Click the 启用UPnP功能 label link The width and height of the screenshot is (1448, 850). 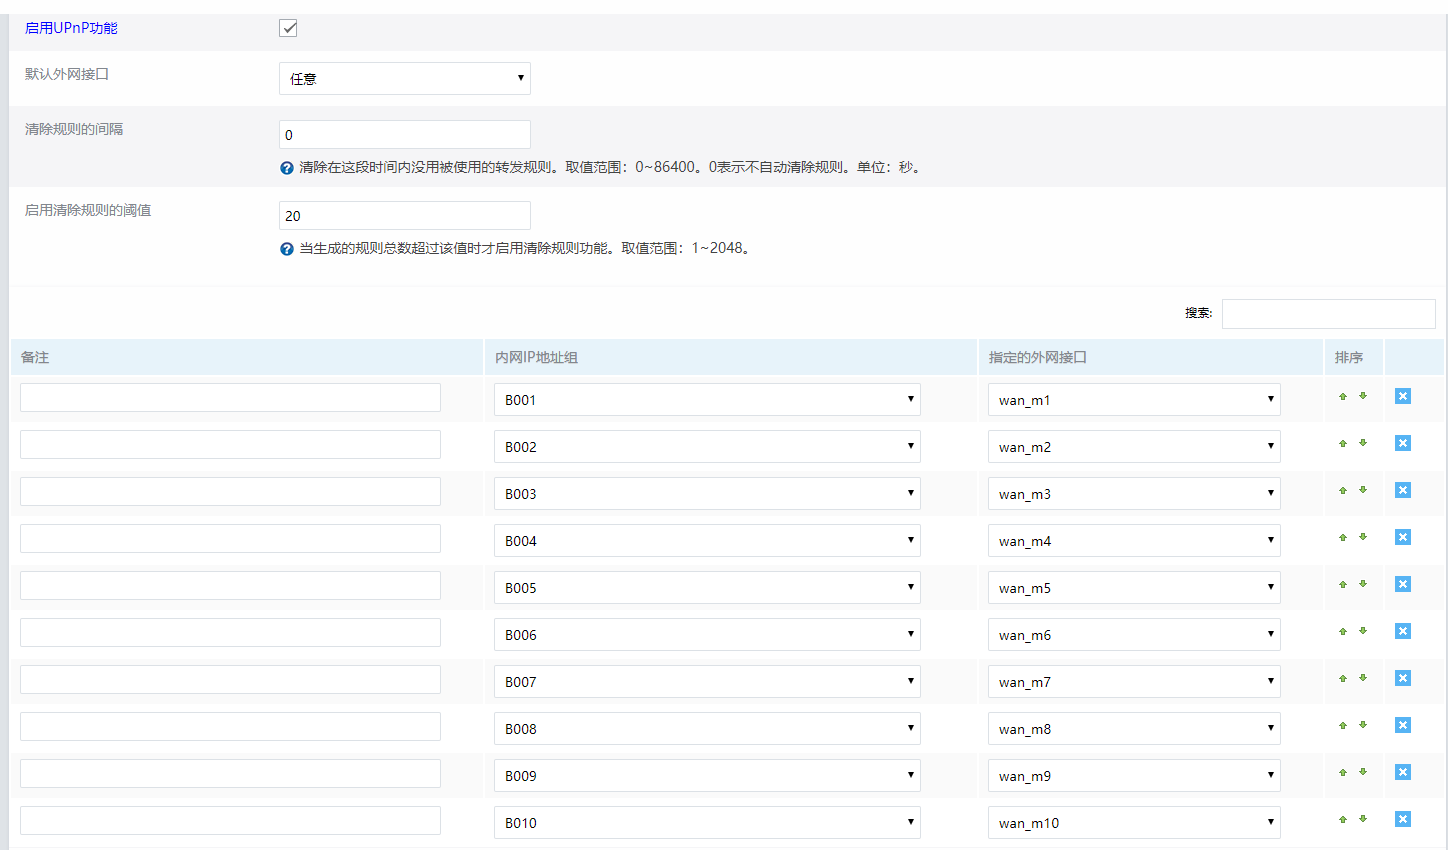[x=71, y=28]
